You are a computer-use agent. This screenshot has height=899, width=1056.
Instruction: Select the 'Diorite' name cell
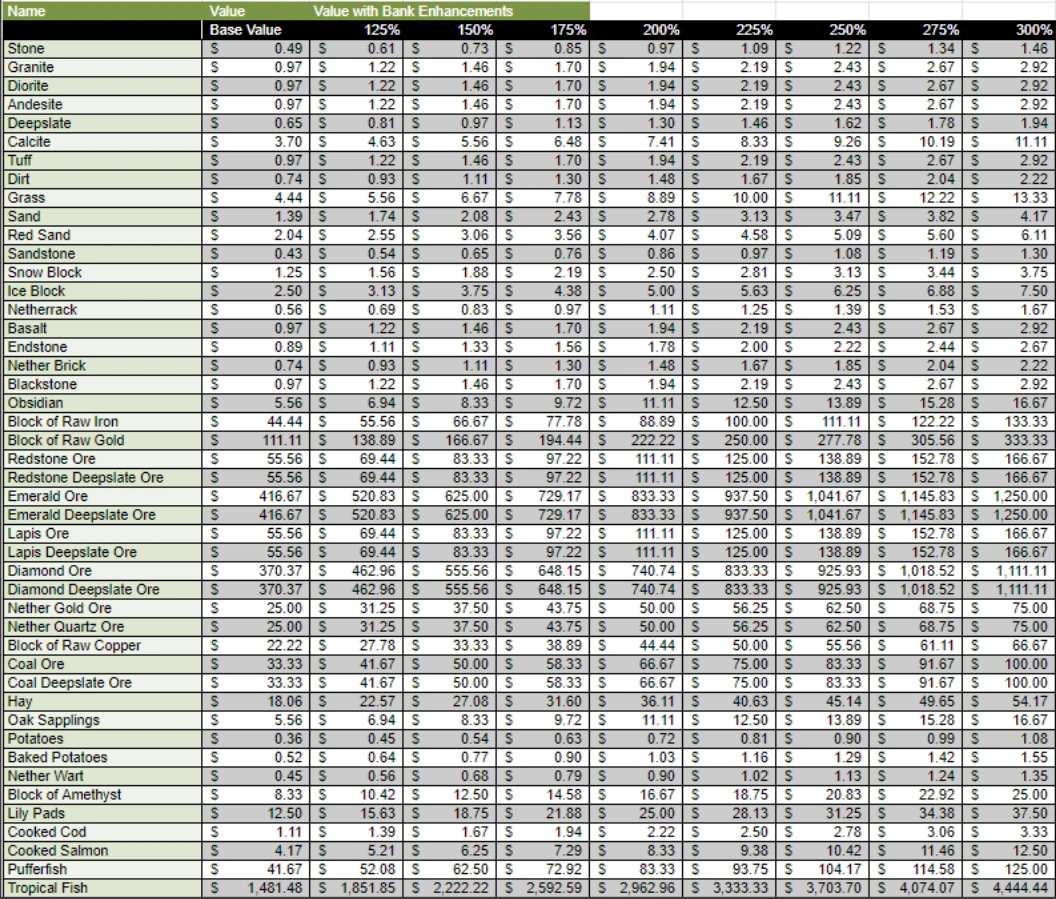(102, 86)
